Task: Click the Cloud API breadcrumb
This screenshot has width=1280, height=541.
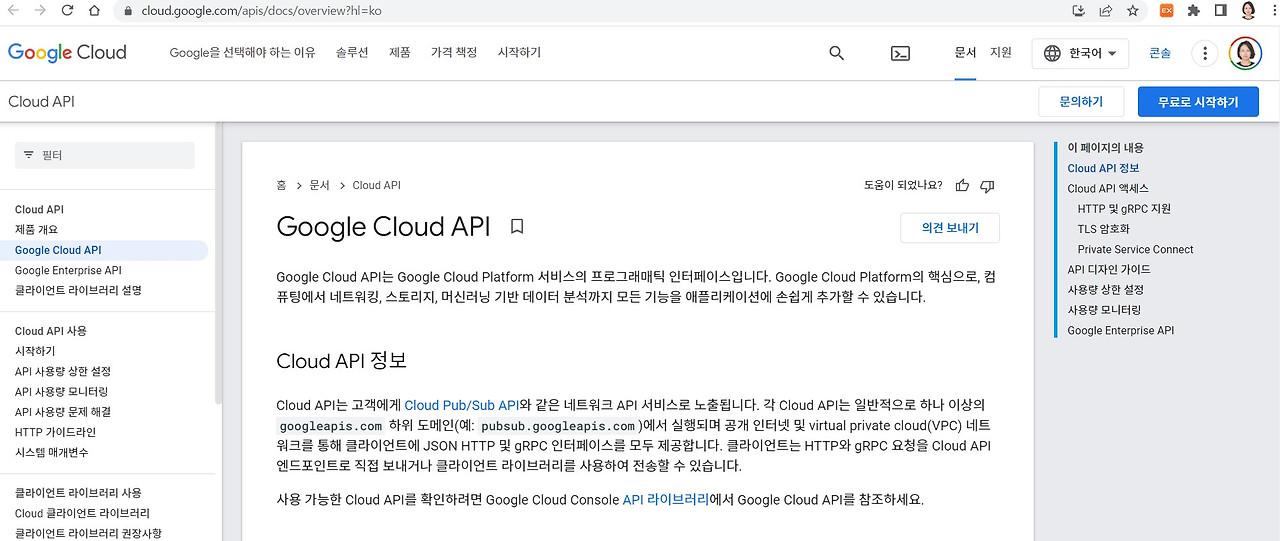Action: tap(376, 185)
